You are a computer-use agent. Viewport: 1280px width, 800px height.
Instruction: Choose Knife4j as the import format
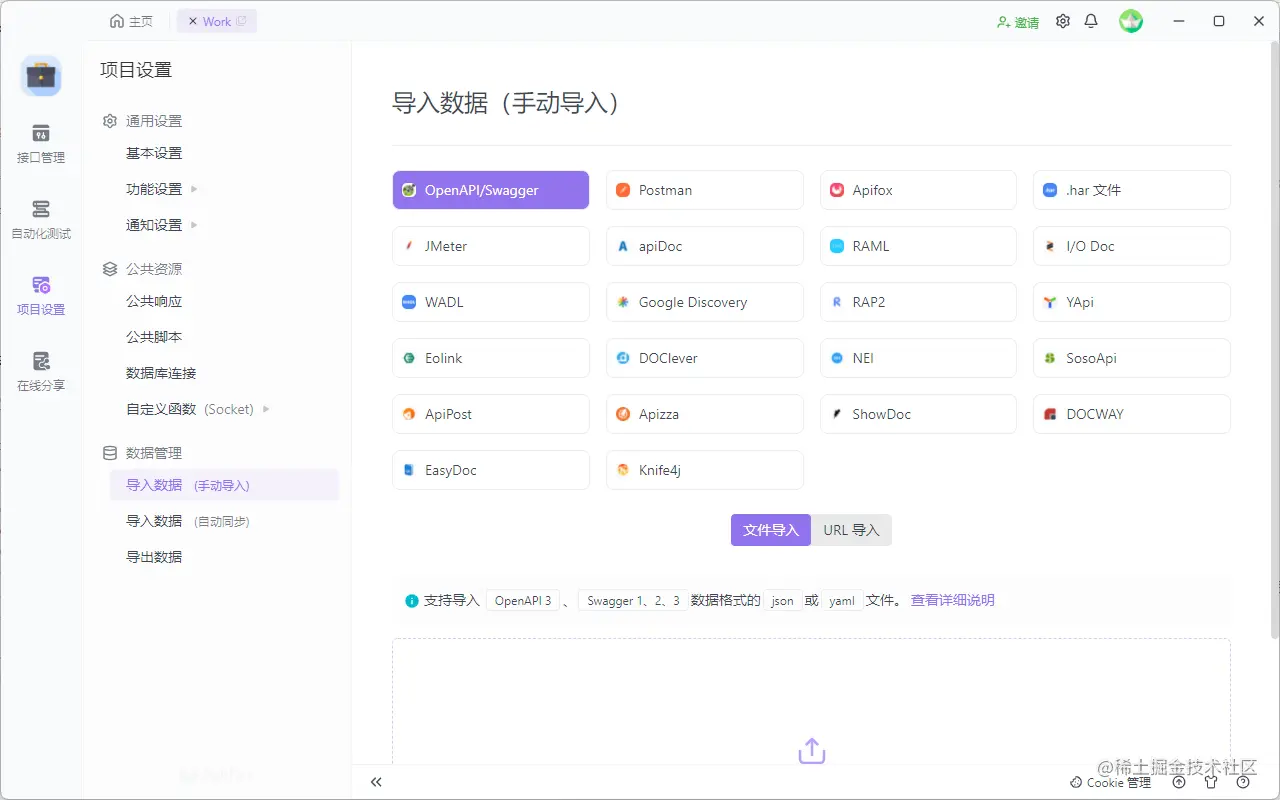[x=705, y=470]
